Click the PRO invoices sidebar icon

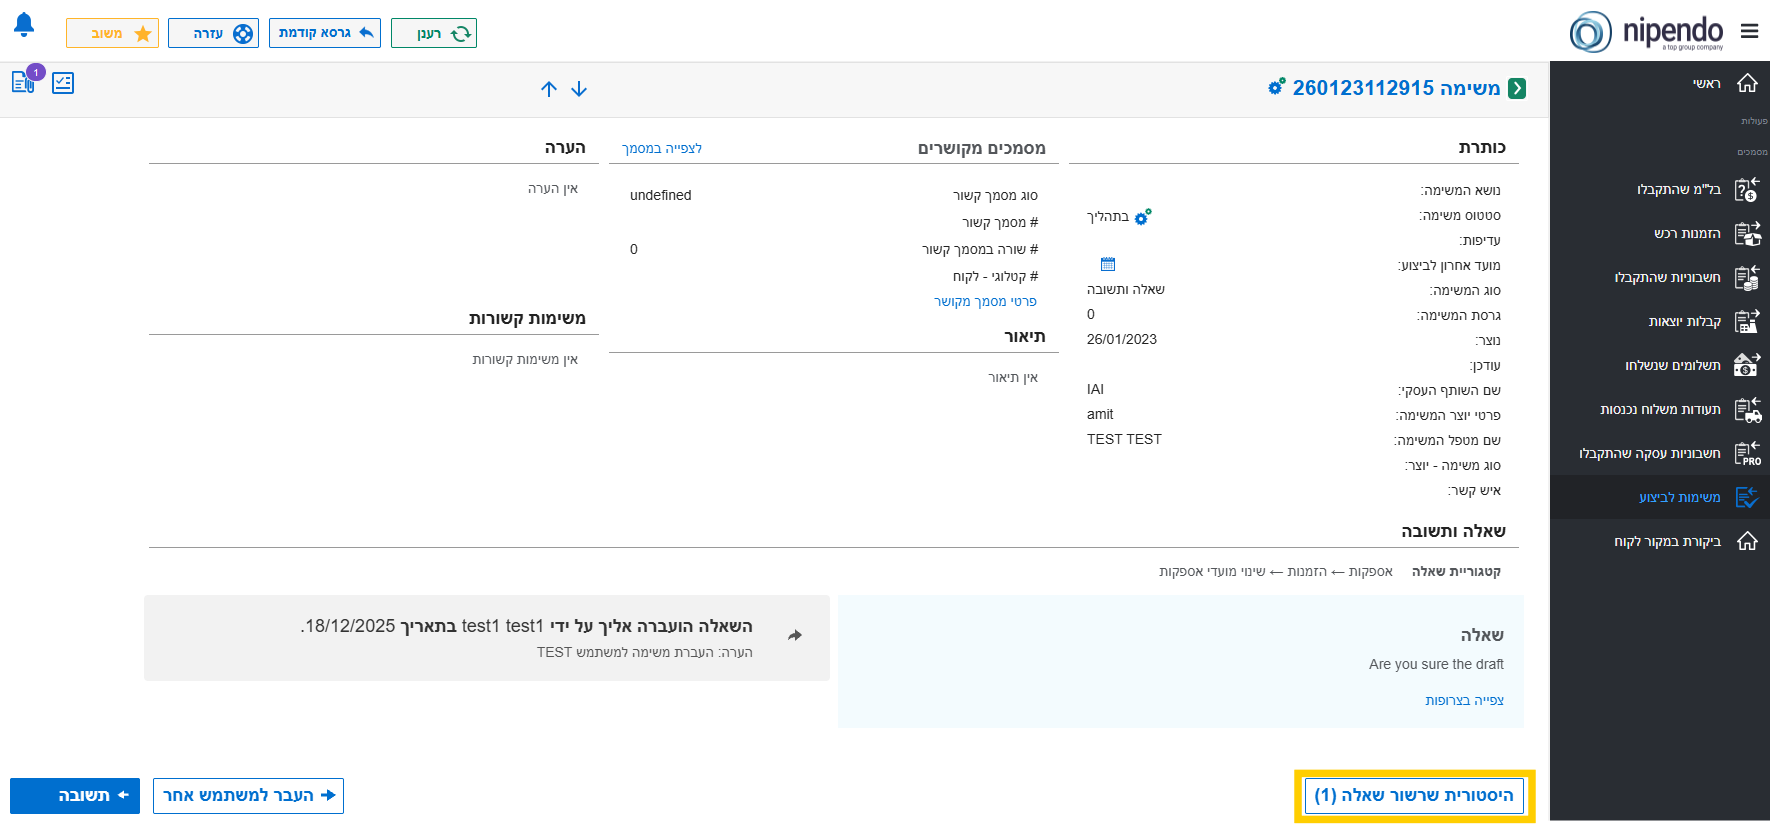(1747, 453)
